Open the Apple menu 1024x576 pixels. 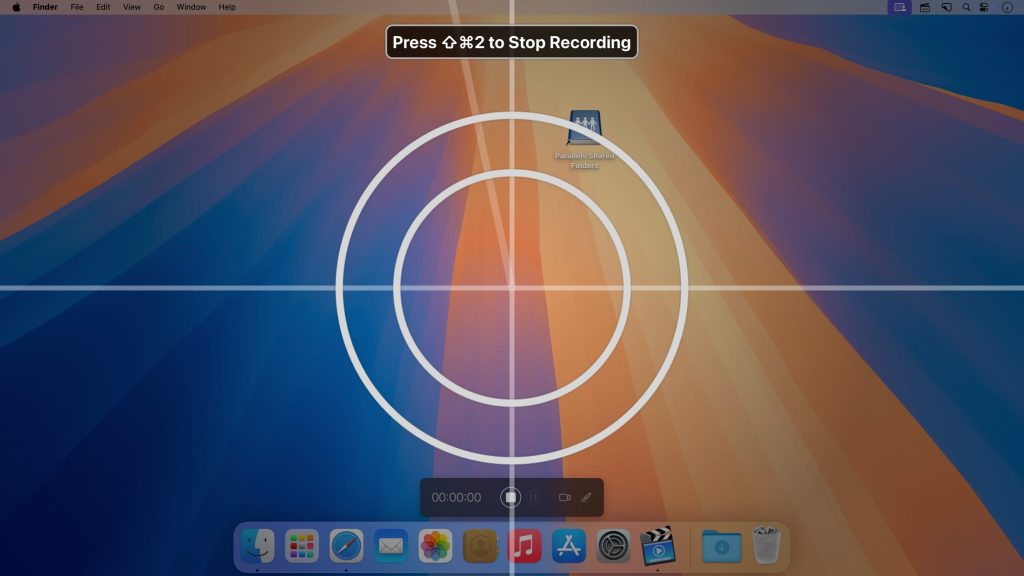16,7
